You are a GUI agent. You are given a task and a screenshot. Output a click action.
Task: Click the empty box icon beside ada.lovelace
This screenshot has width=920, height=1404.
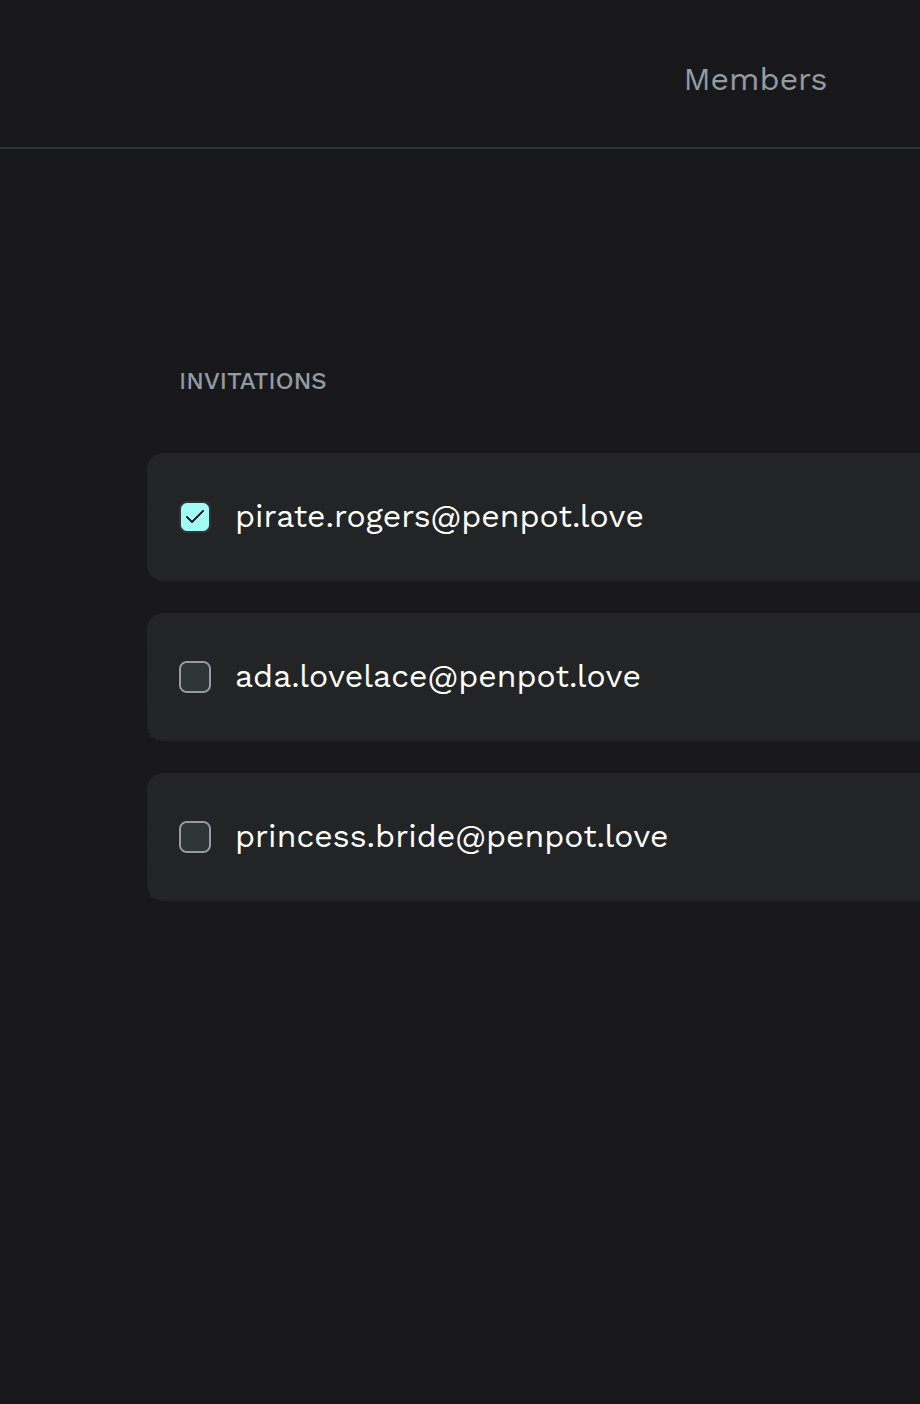(x=195, y=677)
